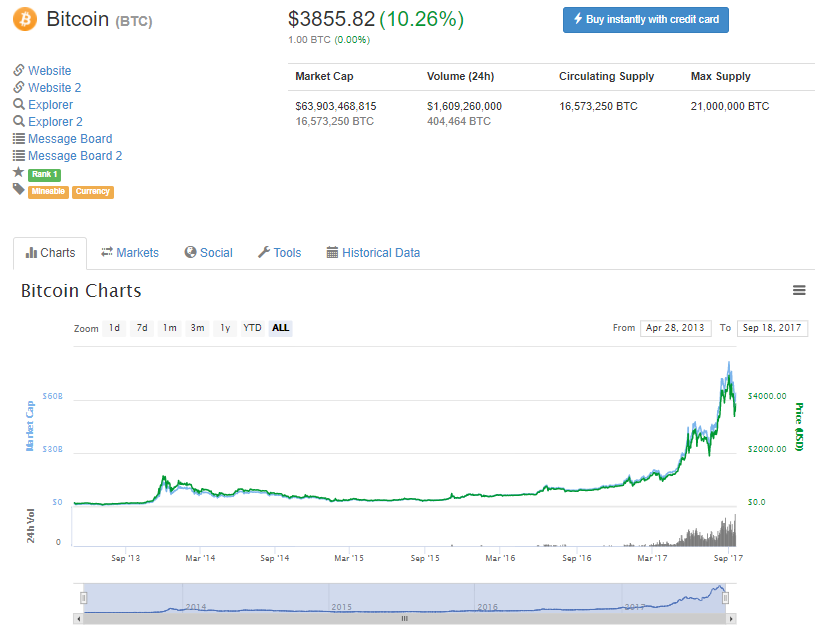Set chart zoom to ALL
This screenshot has width=821, height=634.
(x=280, y=328)
